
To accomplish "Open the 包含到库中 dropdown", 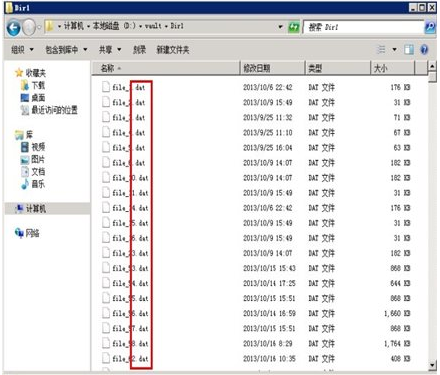I will click(x=66, y=50).
